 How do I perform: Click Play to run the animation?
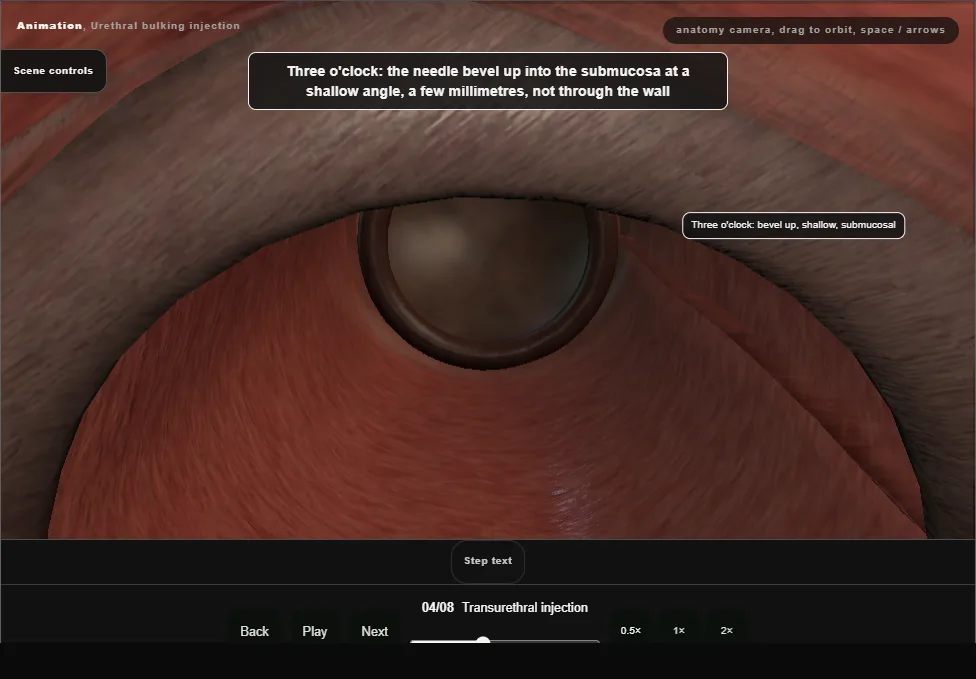315,631
